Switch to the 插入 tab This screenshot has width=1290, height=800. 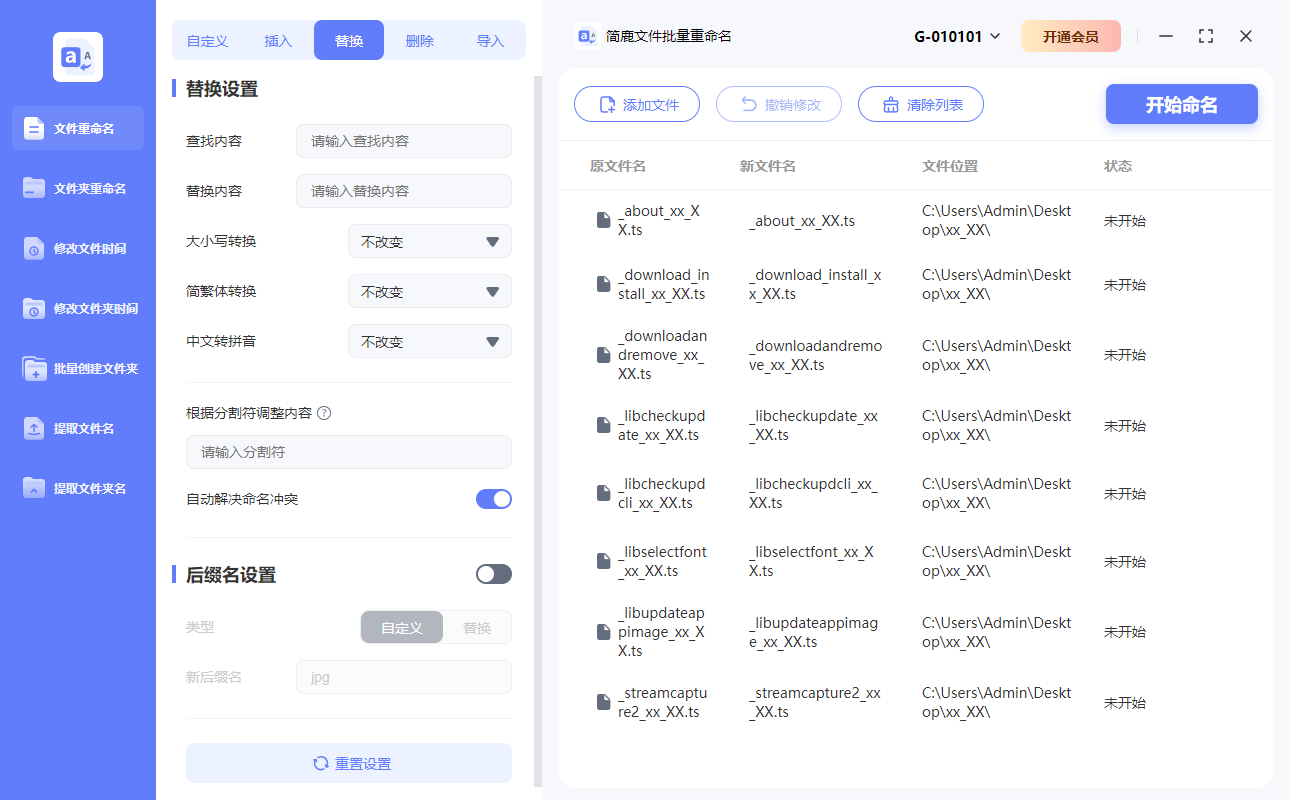click(277, 40)
